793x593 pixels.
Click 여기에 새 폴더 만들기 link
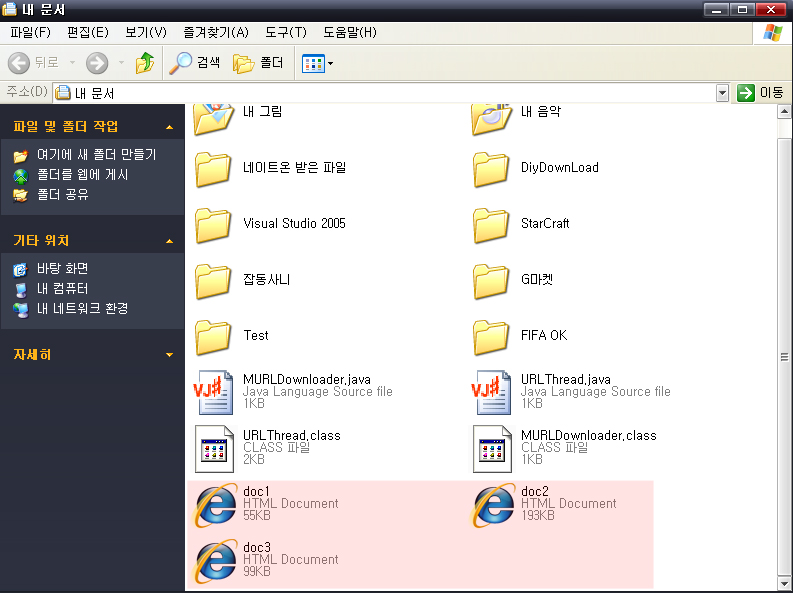[x=97, y=155]
